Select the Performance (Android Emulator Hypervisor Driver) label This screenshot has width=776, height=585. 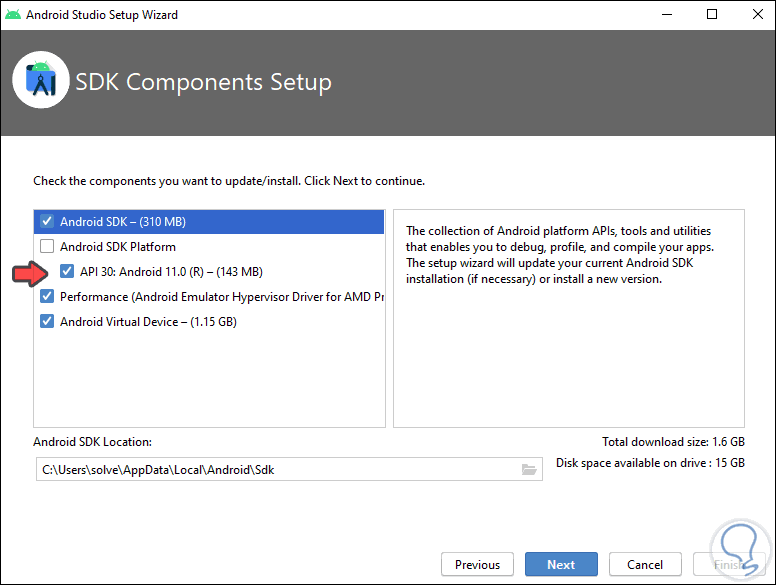coord(221,297)
